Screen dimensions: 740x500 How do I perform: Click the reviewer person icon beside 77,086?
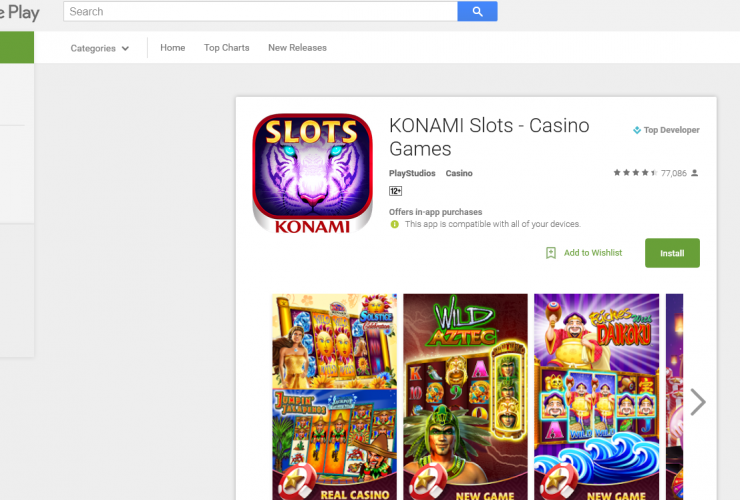[x=694, y=173]
